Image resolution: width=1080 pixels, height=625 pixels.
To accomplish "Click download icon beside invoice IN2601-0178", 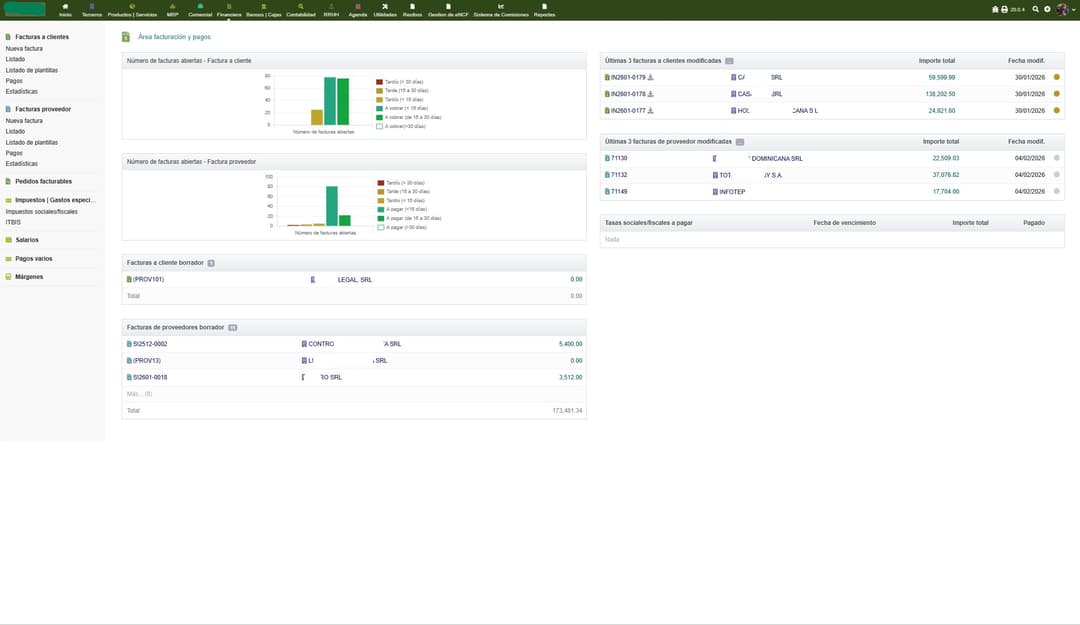I will [x=651, y=94].
